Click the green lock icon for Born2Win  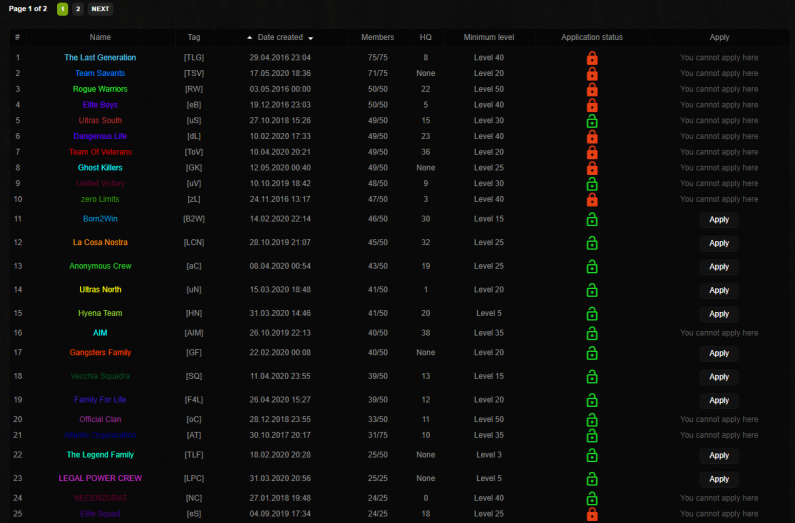pyautogui.click(x=592, y=219)
